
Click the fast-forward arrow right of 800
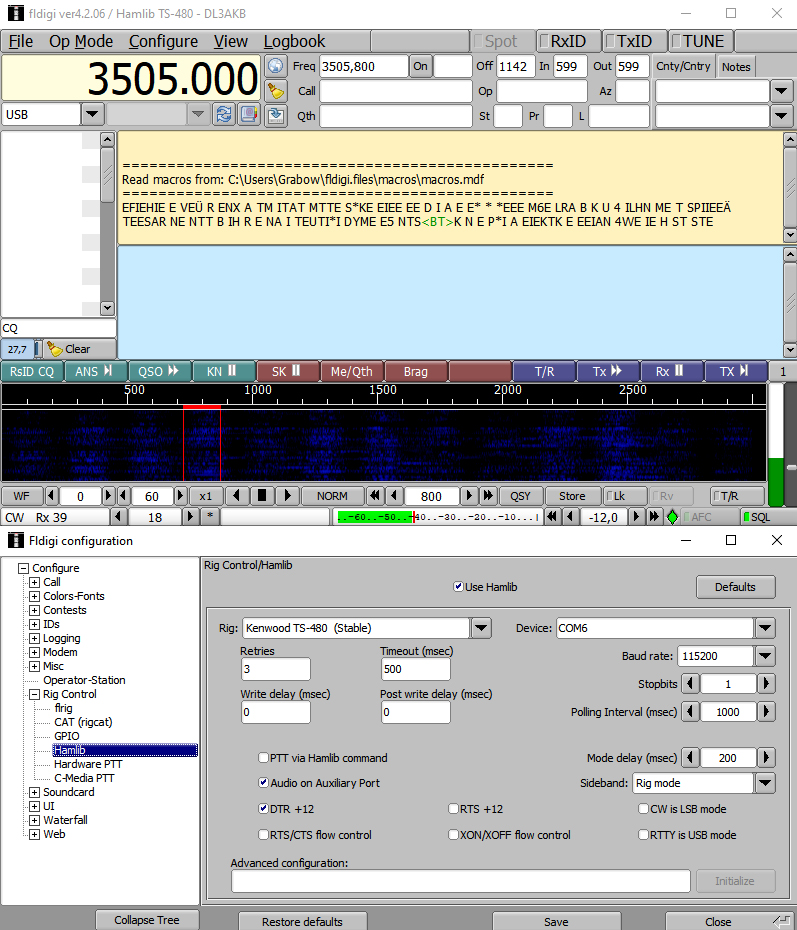pos(488,495)
